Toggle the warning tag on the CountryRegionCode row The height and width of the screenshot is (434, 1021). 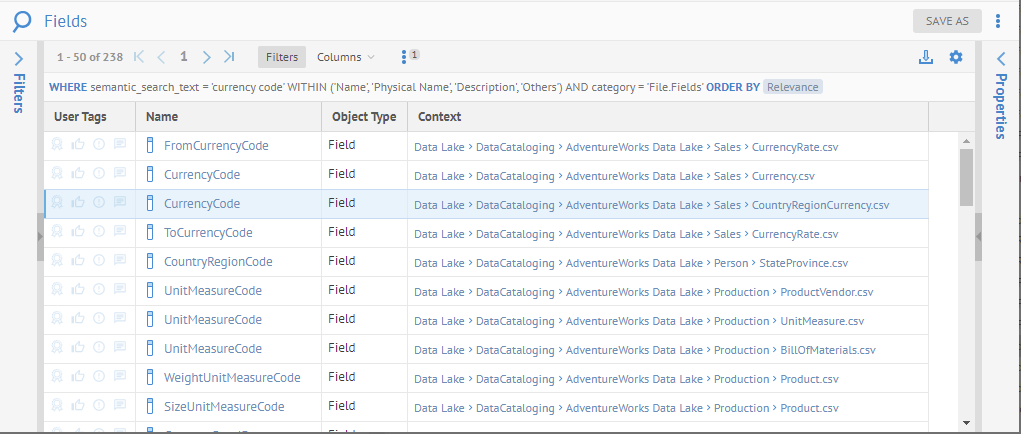(x=99, y=262)
